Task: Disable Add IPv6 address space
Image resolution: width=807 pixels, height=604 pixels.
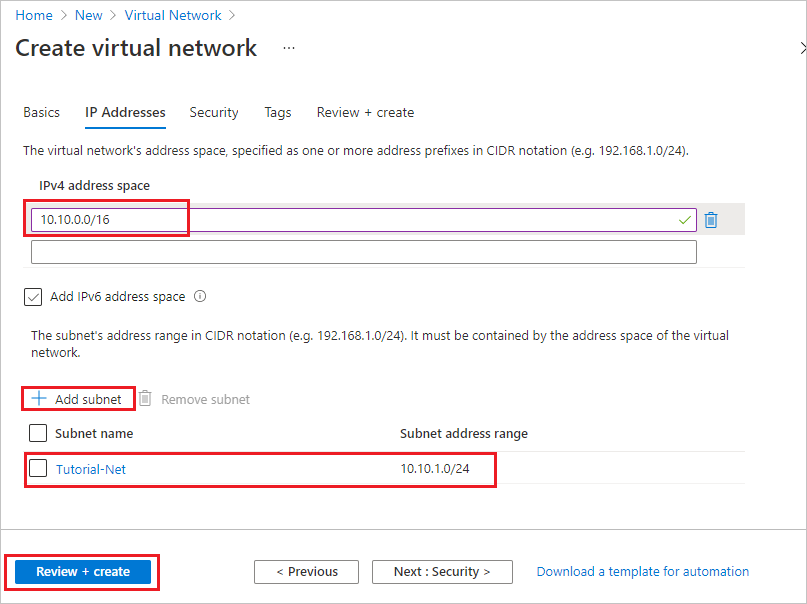Action: [x=33, y=296]
